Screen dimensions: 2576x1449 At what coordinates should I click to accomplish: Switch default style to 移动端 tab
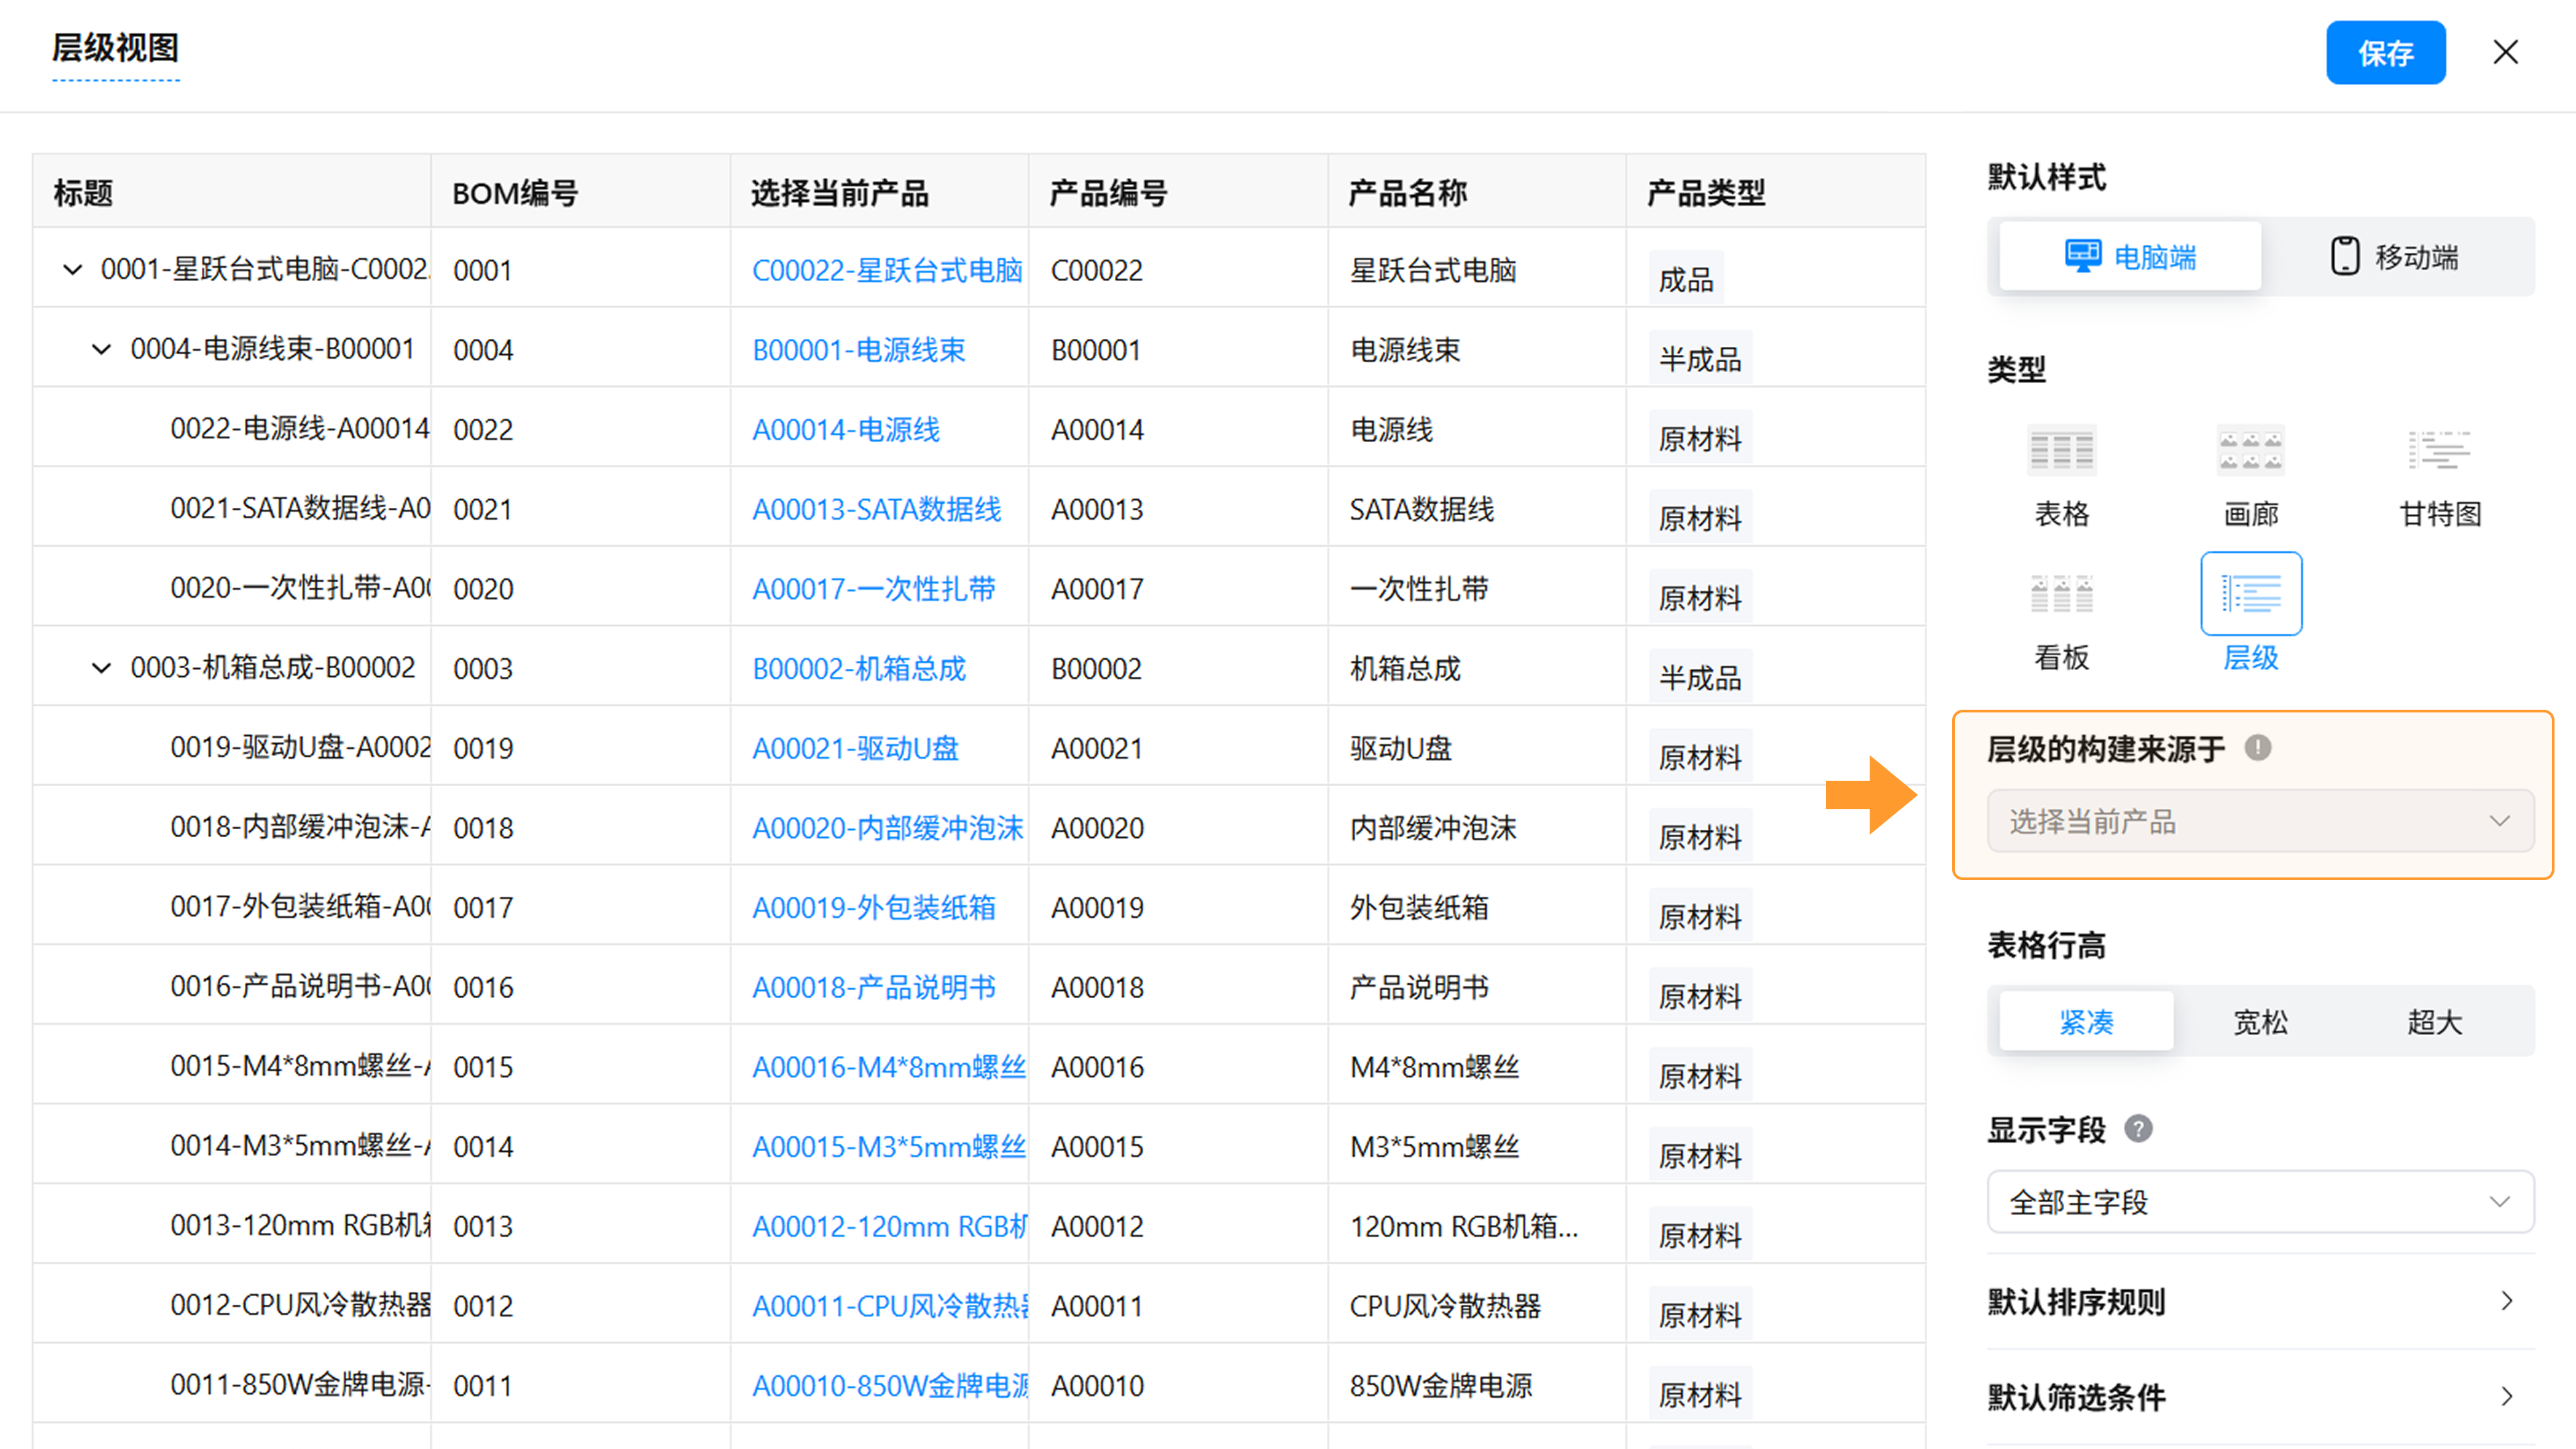2395,257
